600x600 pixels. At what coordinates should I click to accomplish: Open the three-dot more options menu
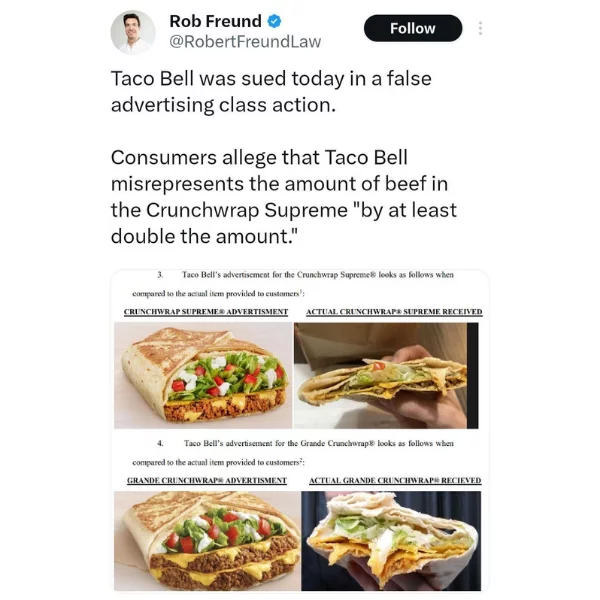pyautogui.click(x=480, y=28)
